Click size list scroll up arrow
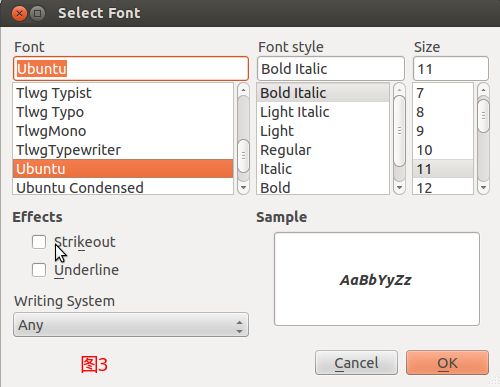500x387 pixels. (483, 90)
